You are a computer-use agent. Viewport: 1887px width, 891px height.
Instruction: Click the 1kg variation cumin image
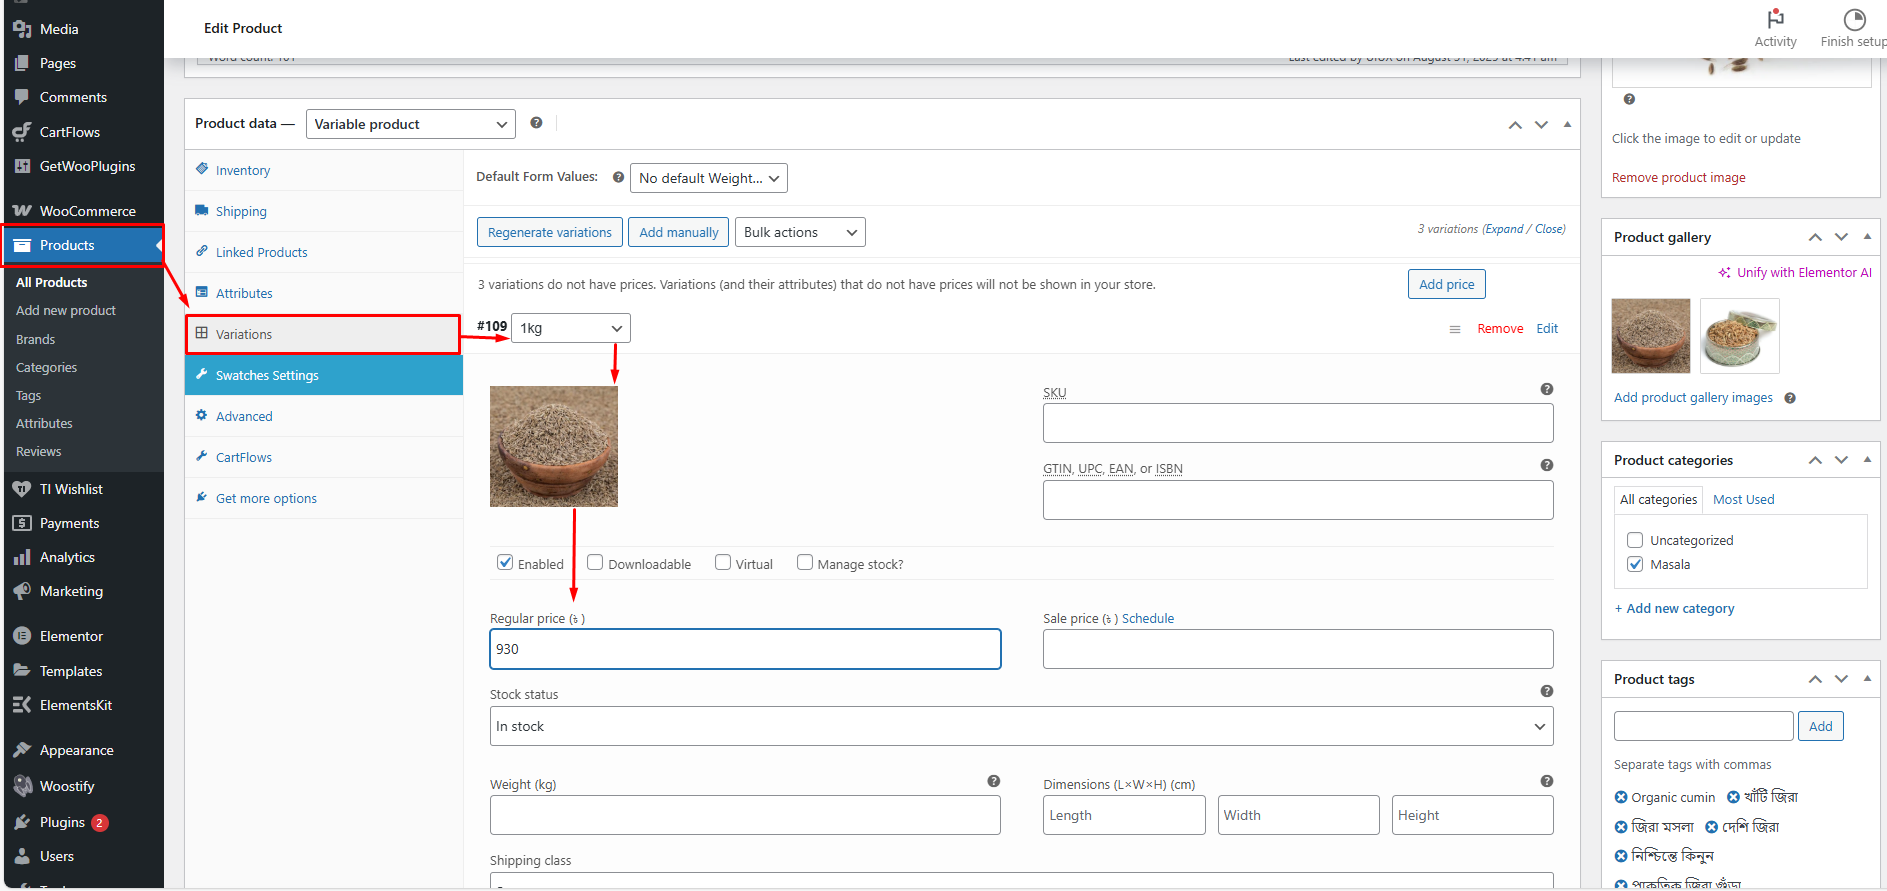[553, 446]
